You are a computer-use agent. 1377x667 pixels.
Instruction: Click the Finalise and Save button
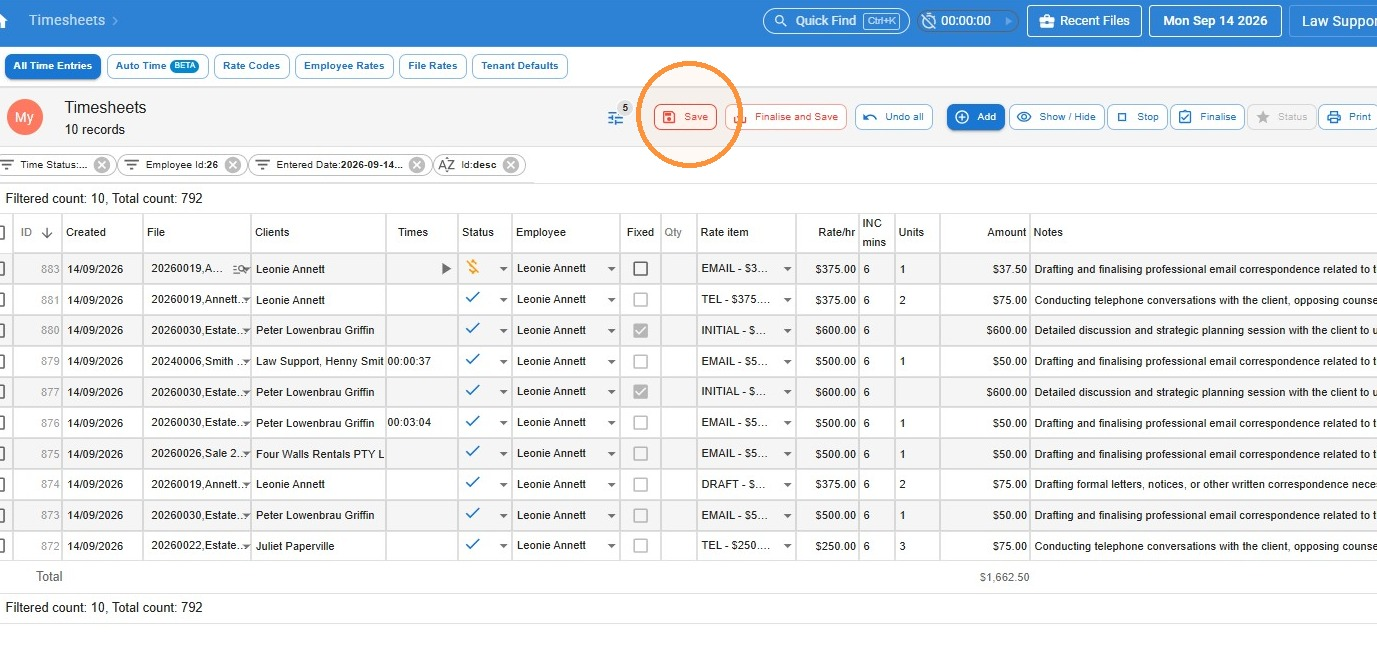tap(786, 117)
